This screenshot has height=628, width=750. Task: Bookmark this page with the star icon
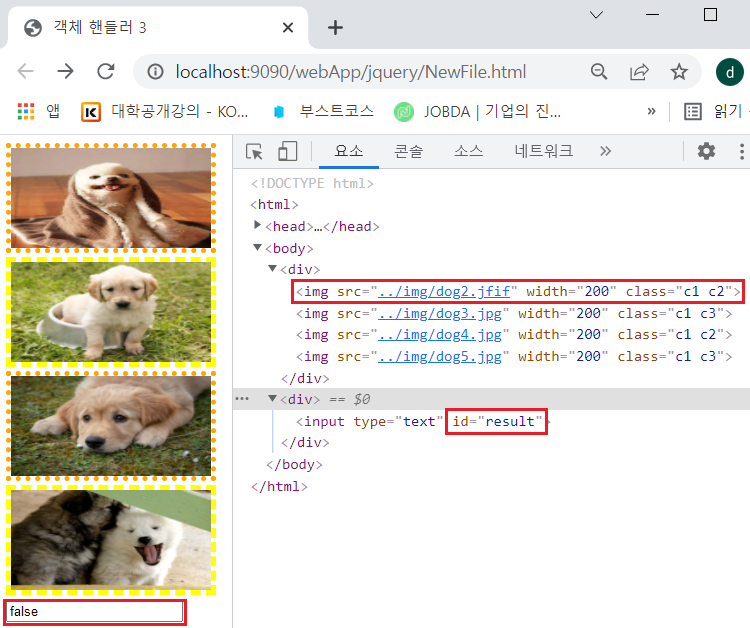point(679,72)
